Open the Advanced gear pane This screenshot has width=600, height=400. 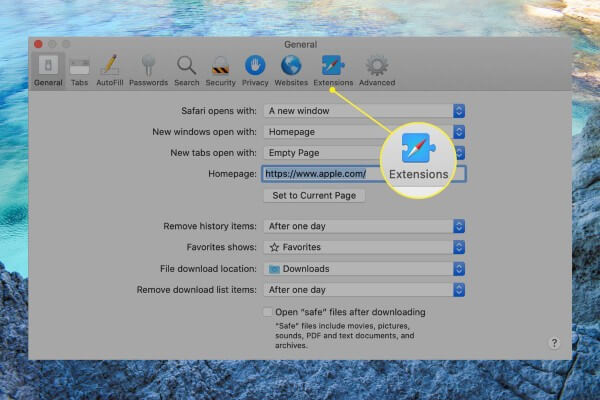(x=377, y=70)
